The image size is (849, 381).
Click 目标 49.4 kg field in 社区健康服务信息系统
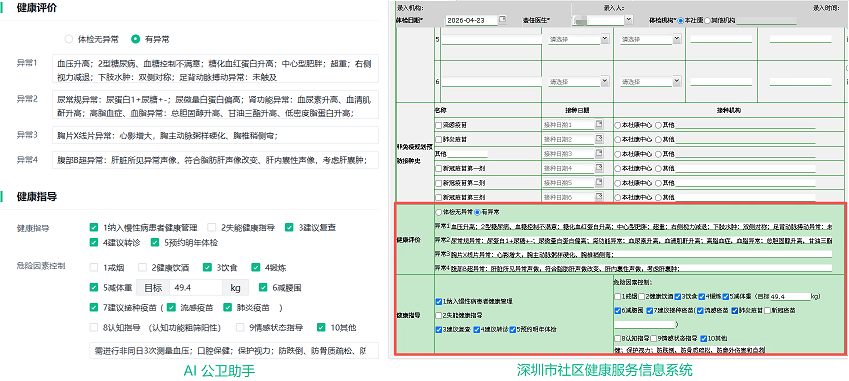point(790,297)
